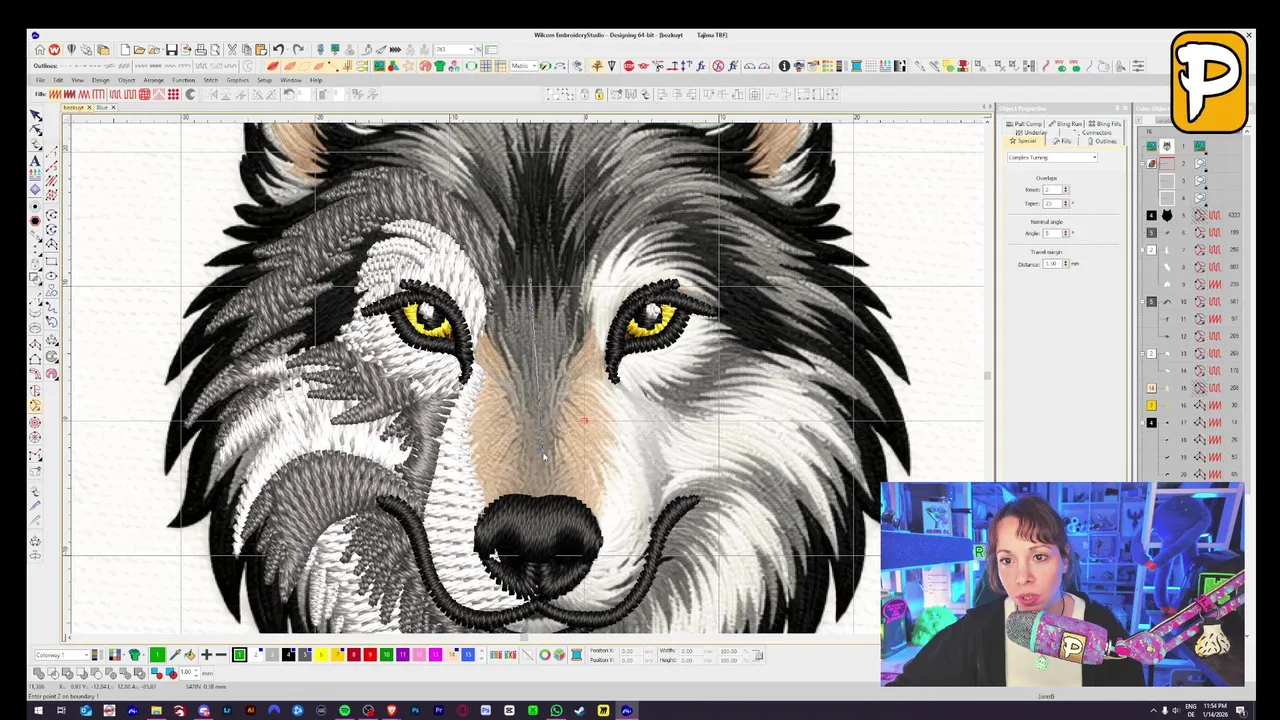This screenshot has width=1280, height=720.
Task: Open the File menu
Action: [x=40, y=80]
